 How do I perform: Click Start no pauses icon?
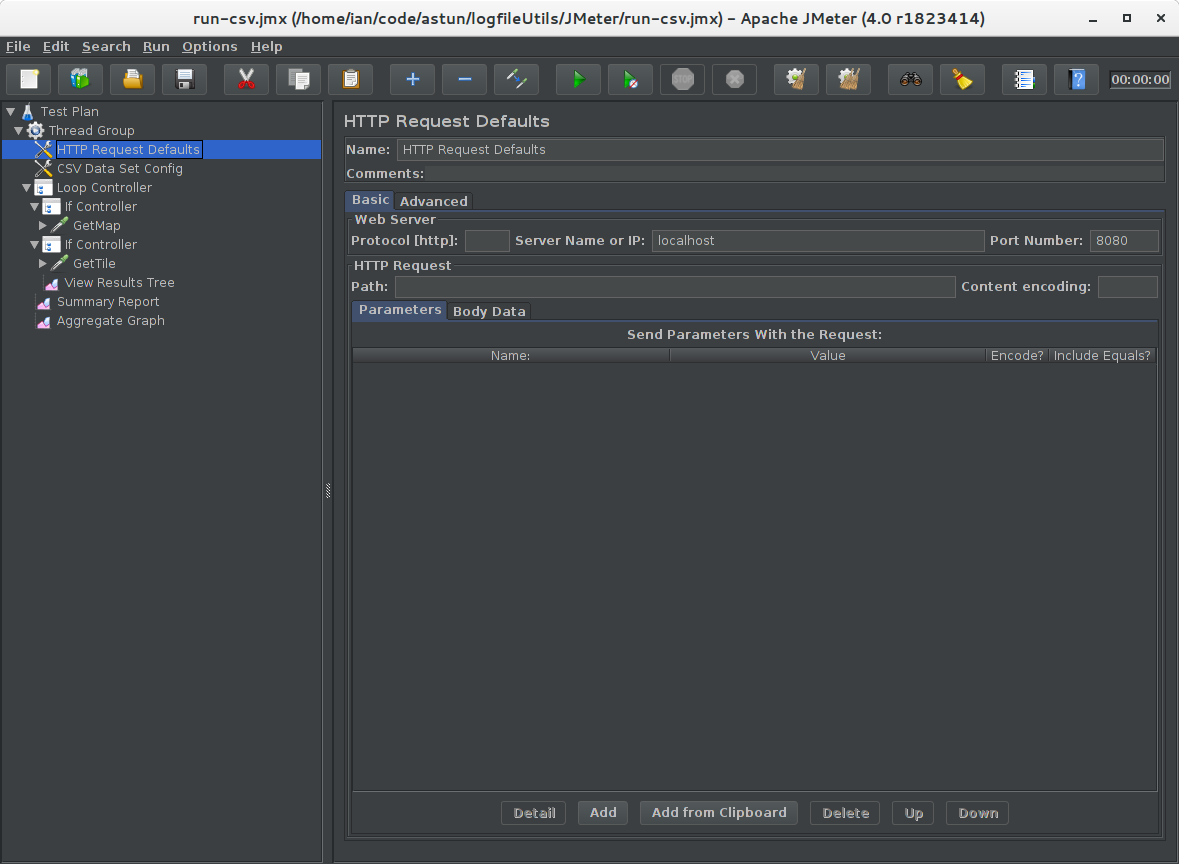point(631,79)
